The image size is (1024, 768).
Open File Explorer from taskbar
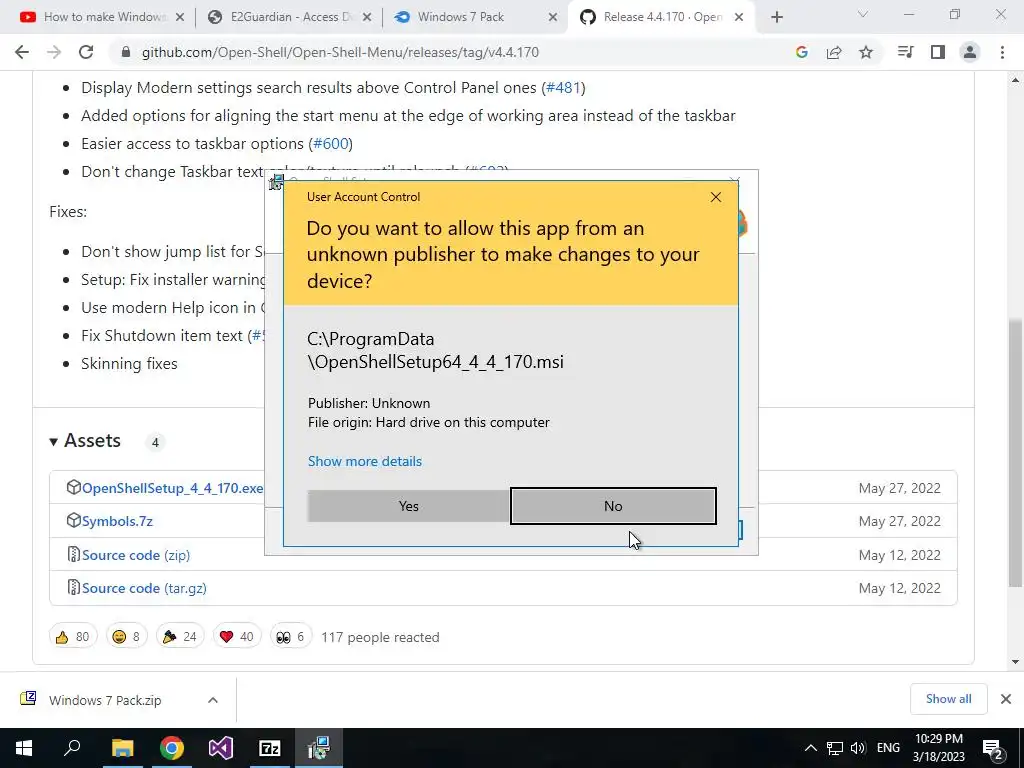(122, 748)
